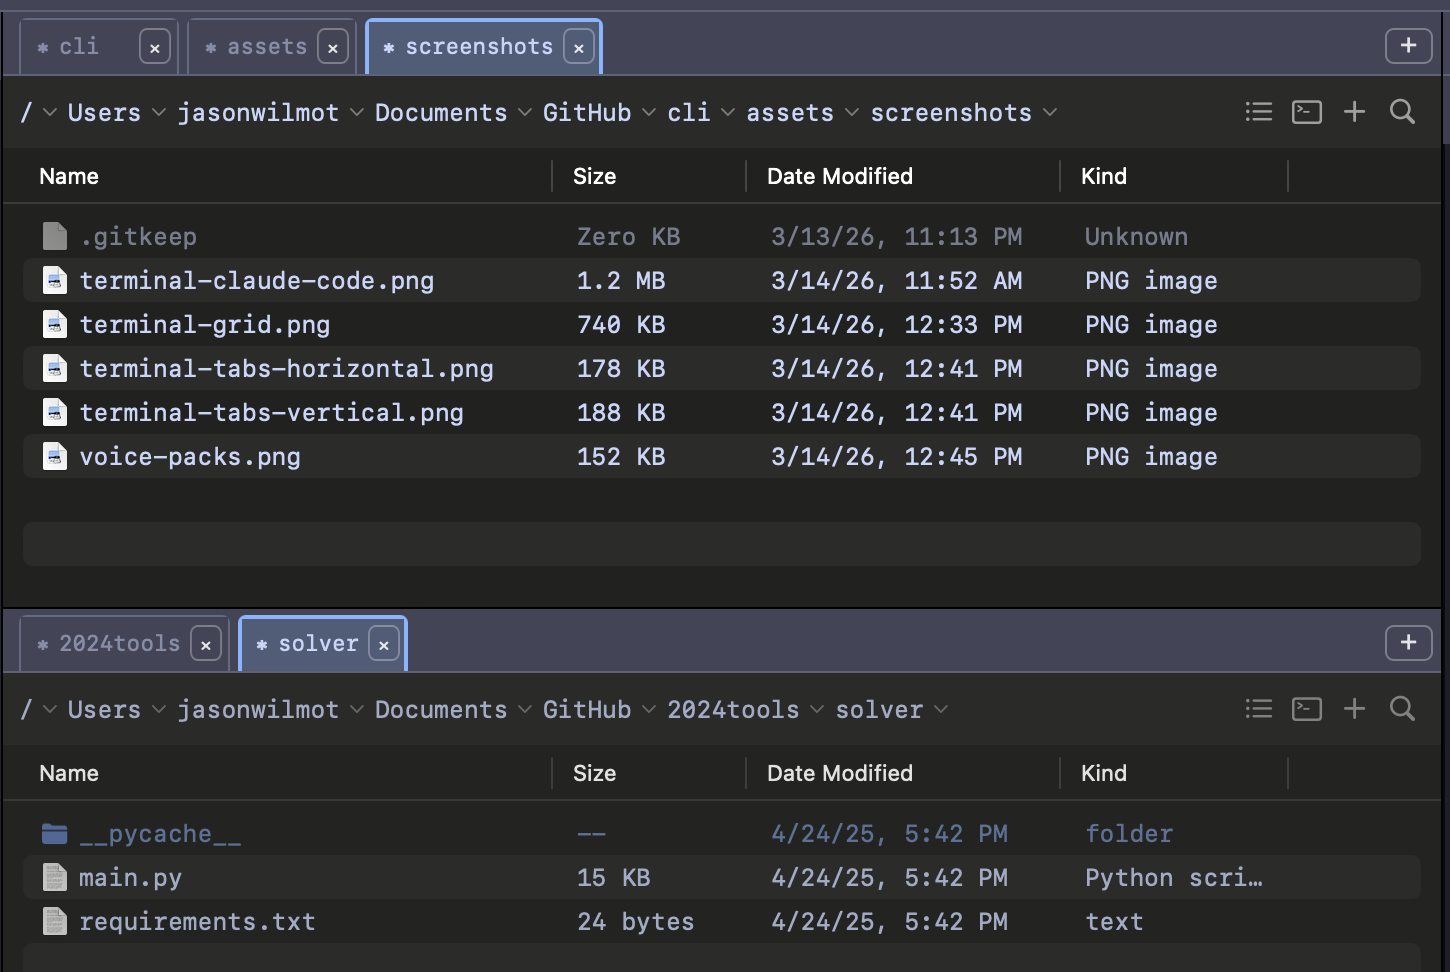Switch to the assets tab
Screen dimensions: 1450x972
click(x=265, y=46)
